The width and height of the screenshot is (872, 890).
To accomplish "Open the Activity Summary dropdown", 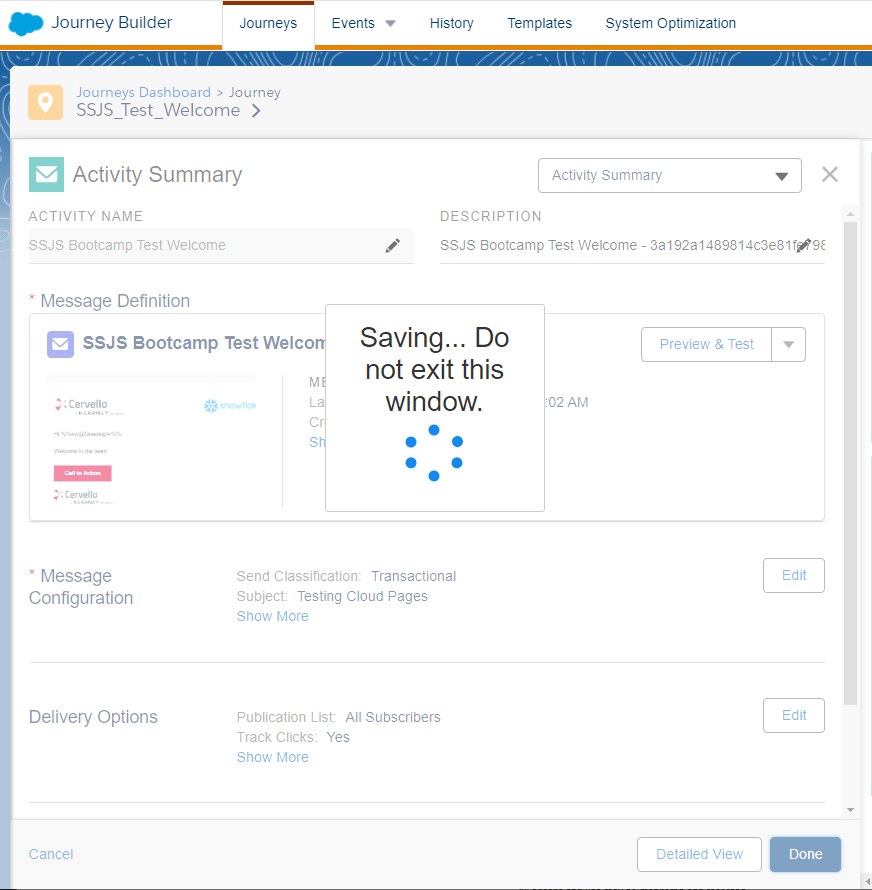I will [x=669, y=176].
